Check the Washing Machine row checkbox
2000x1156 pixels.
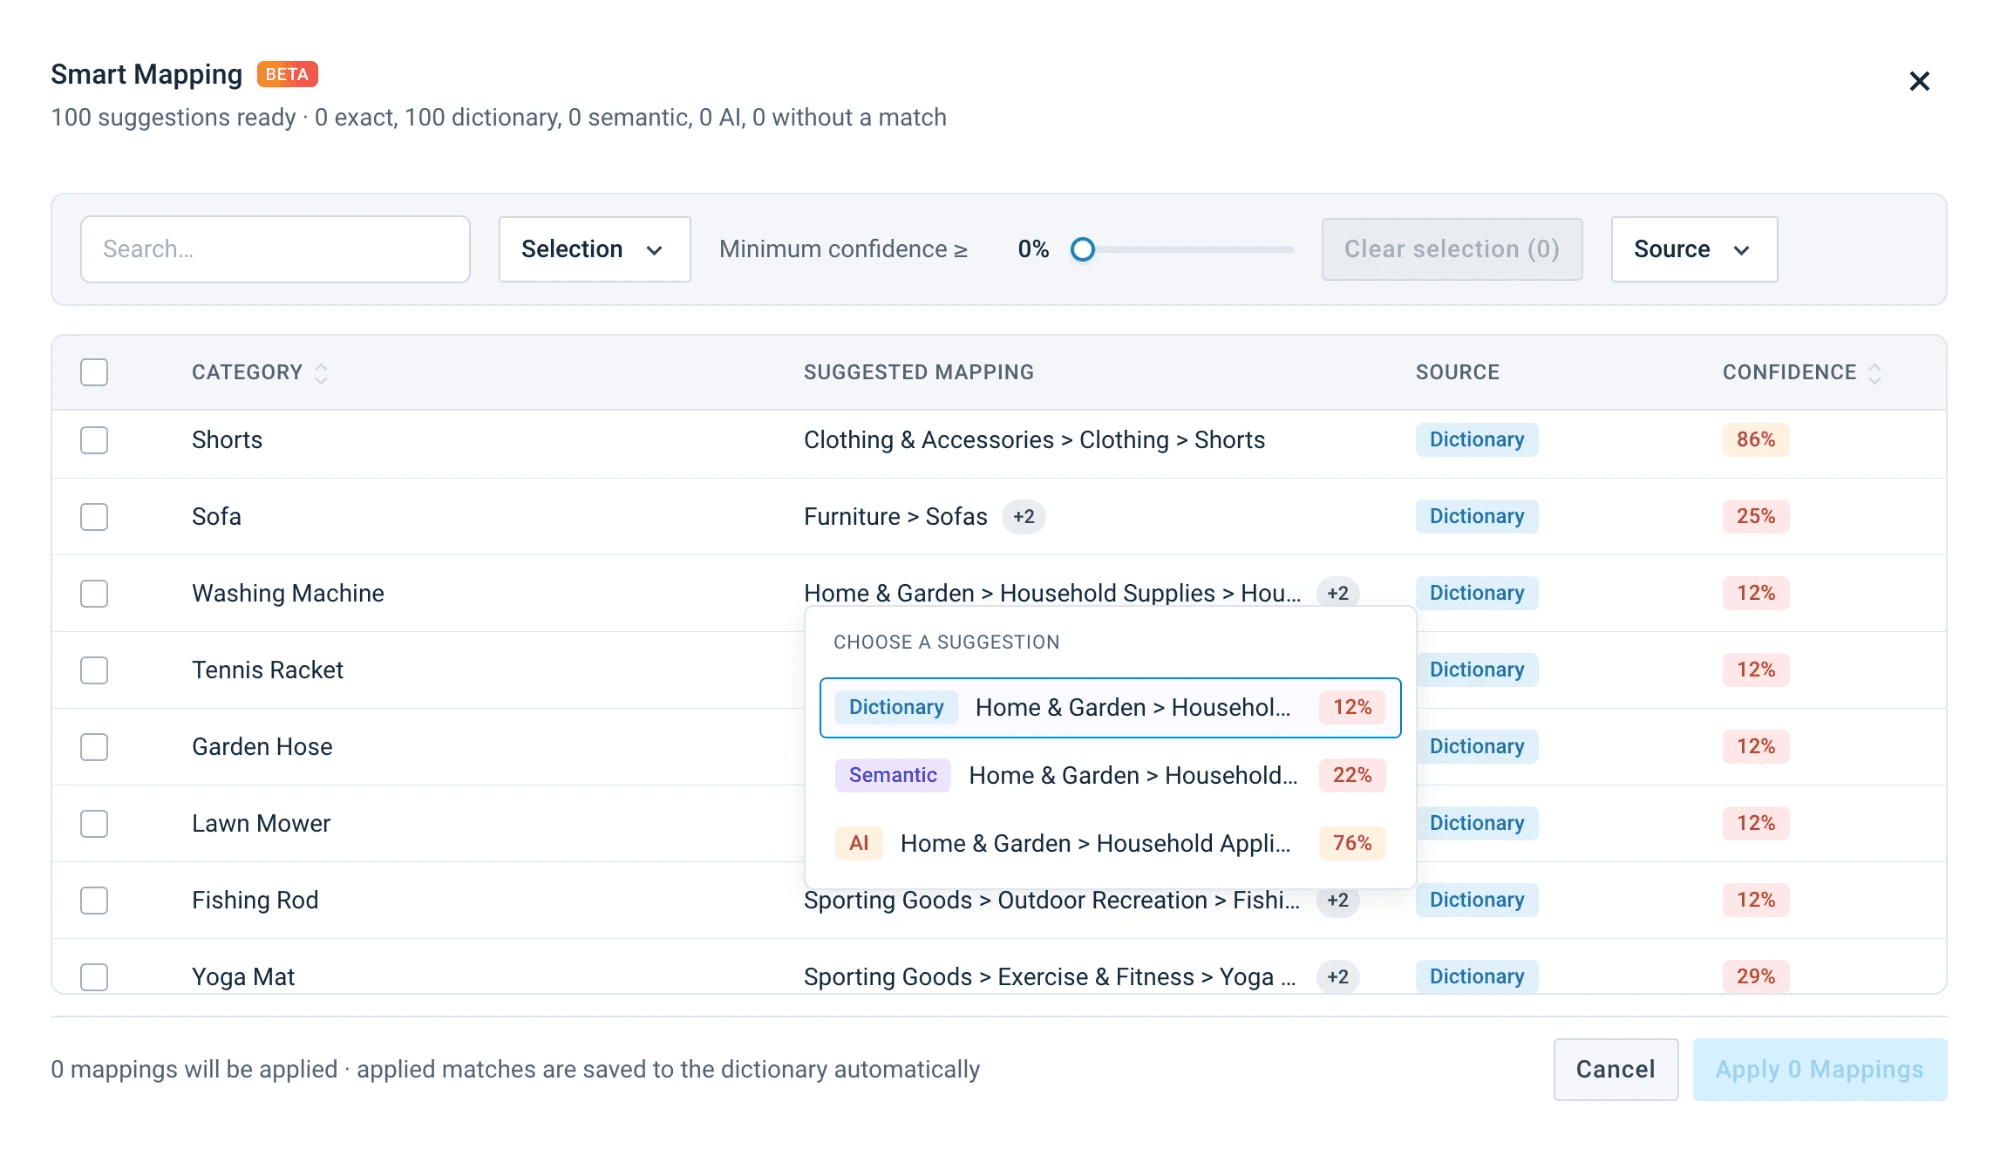[94, 594]
